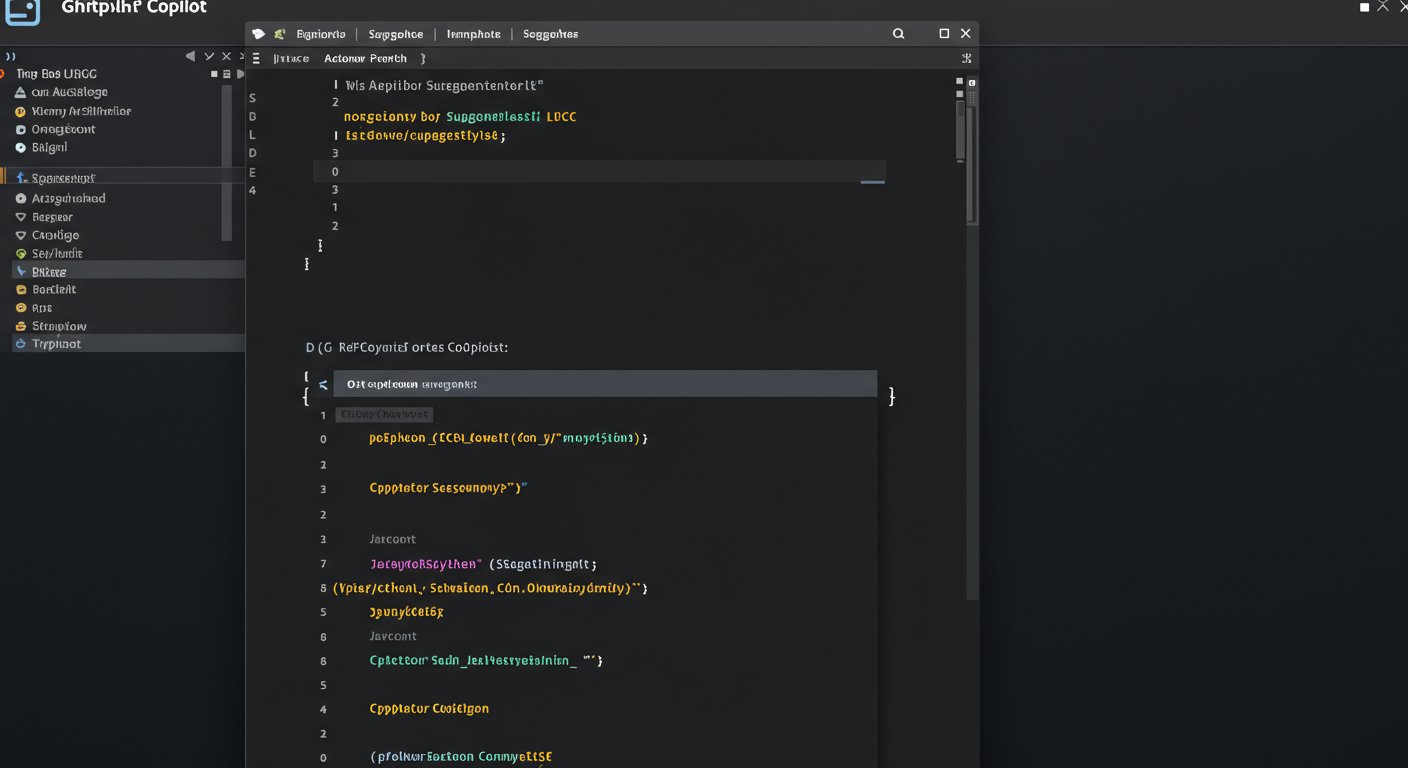This screenshot has height=768, width=1408.
Task: Click the hamburger menu icon on the toolbar
Action: coord(256,58)
